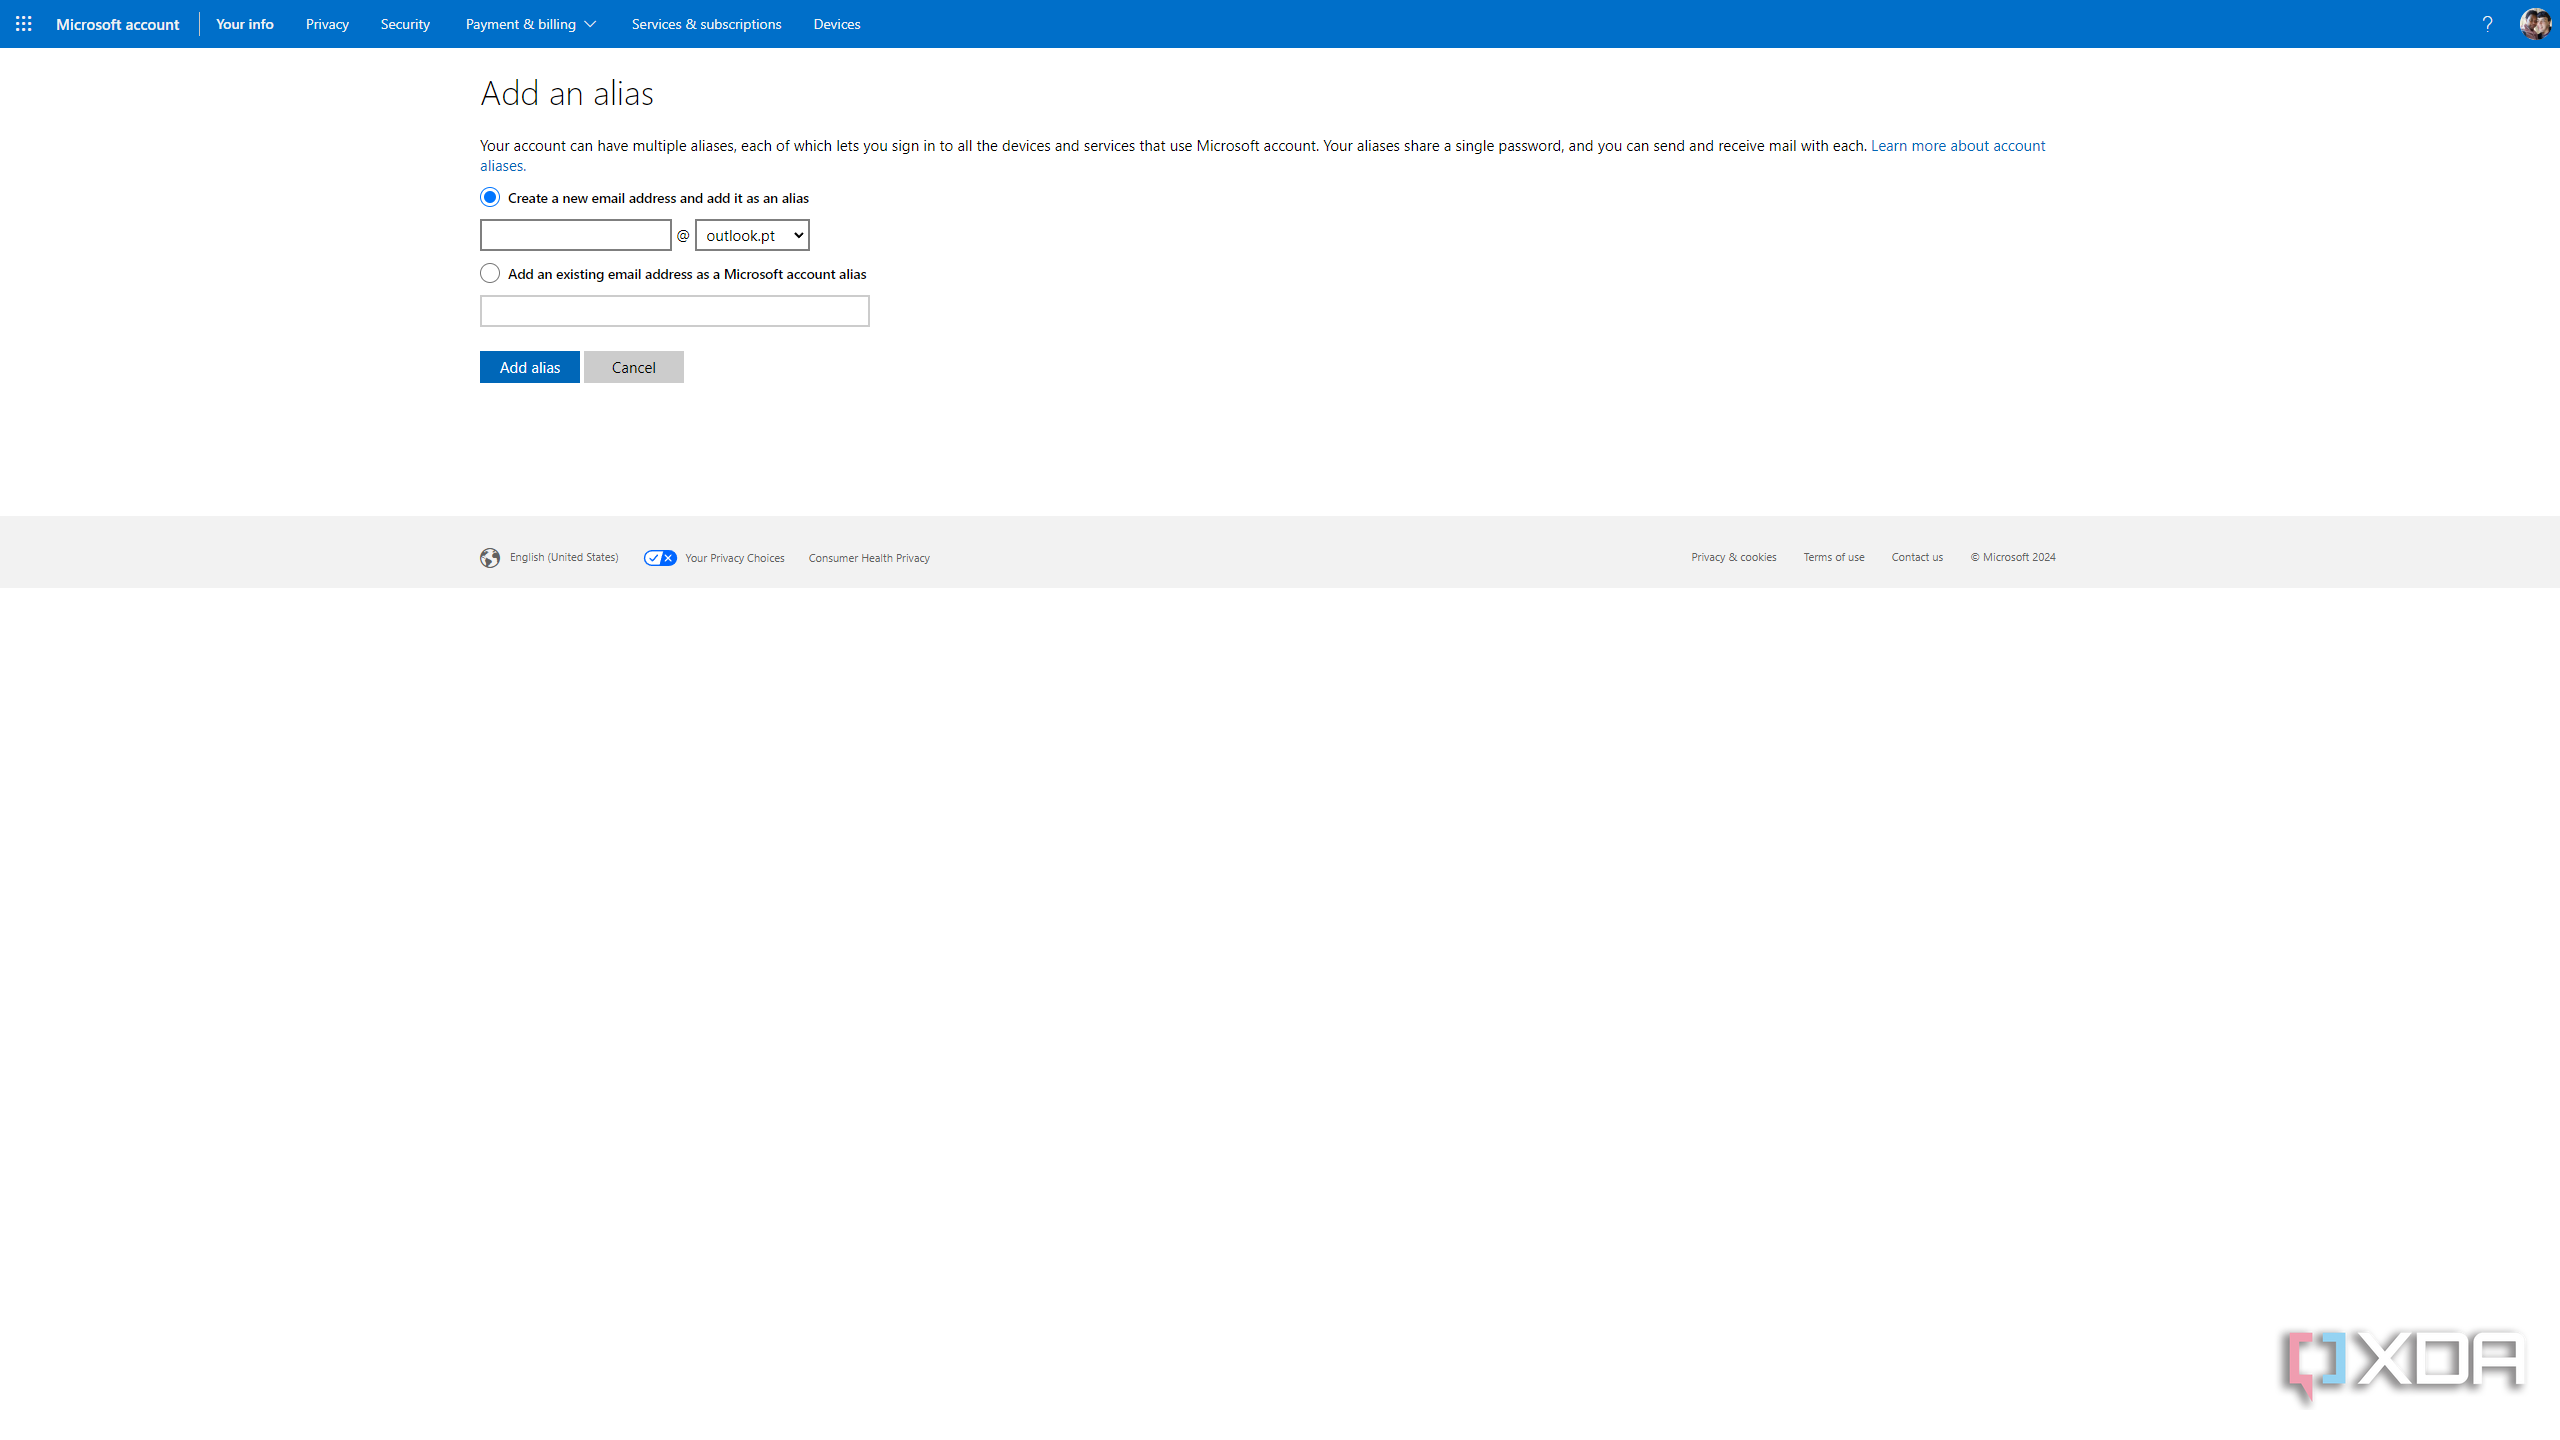This screenshot has width=2560, height=1440.
Task: Click the Your Privacy Choices opt-out icon
Action: coord(659,557)
